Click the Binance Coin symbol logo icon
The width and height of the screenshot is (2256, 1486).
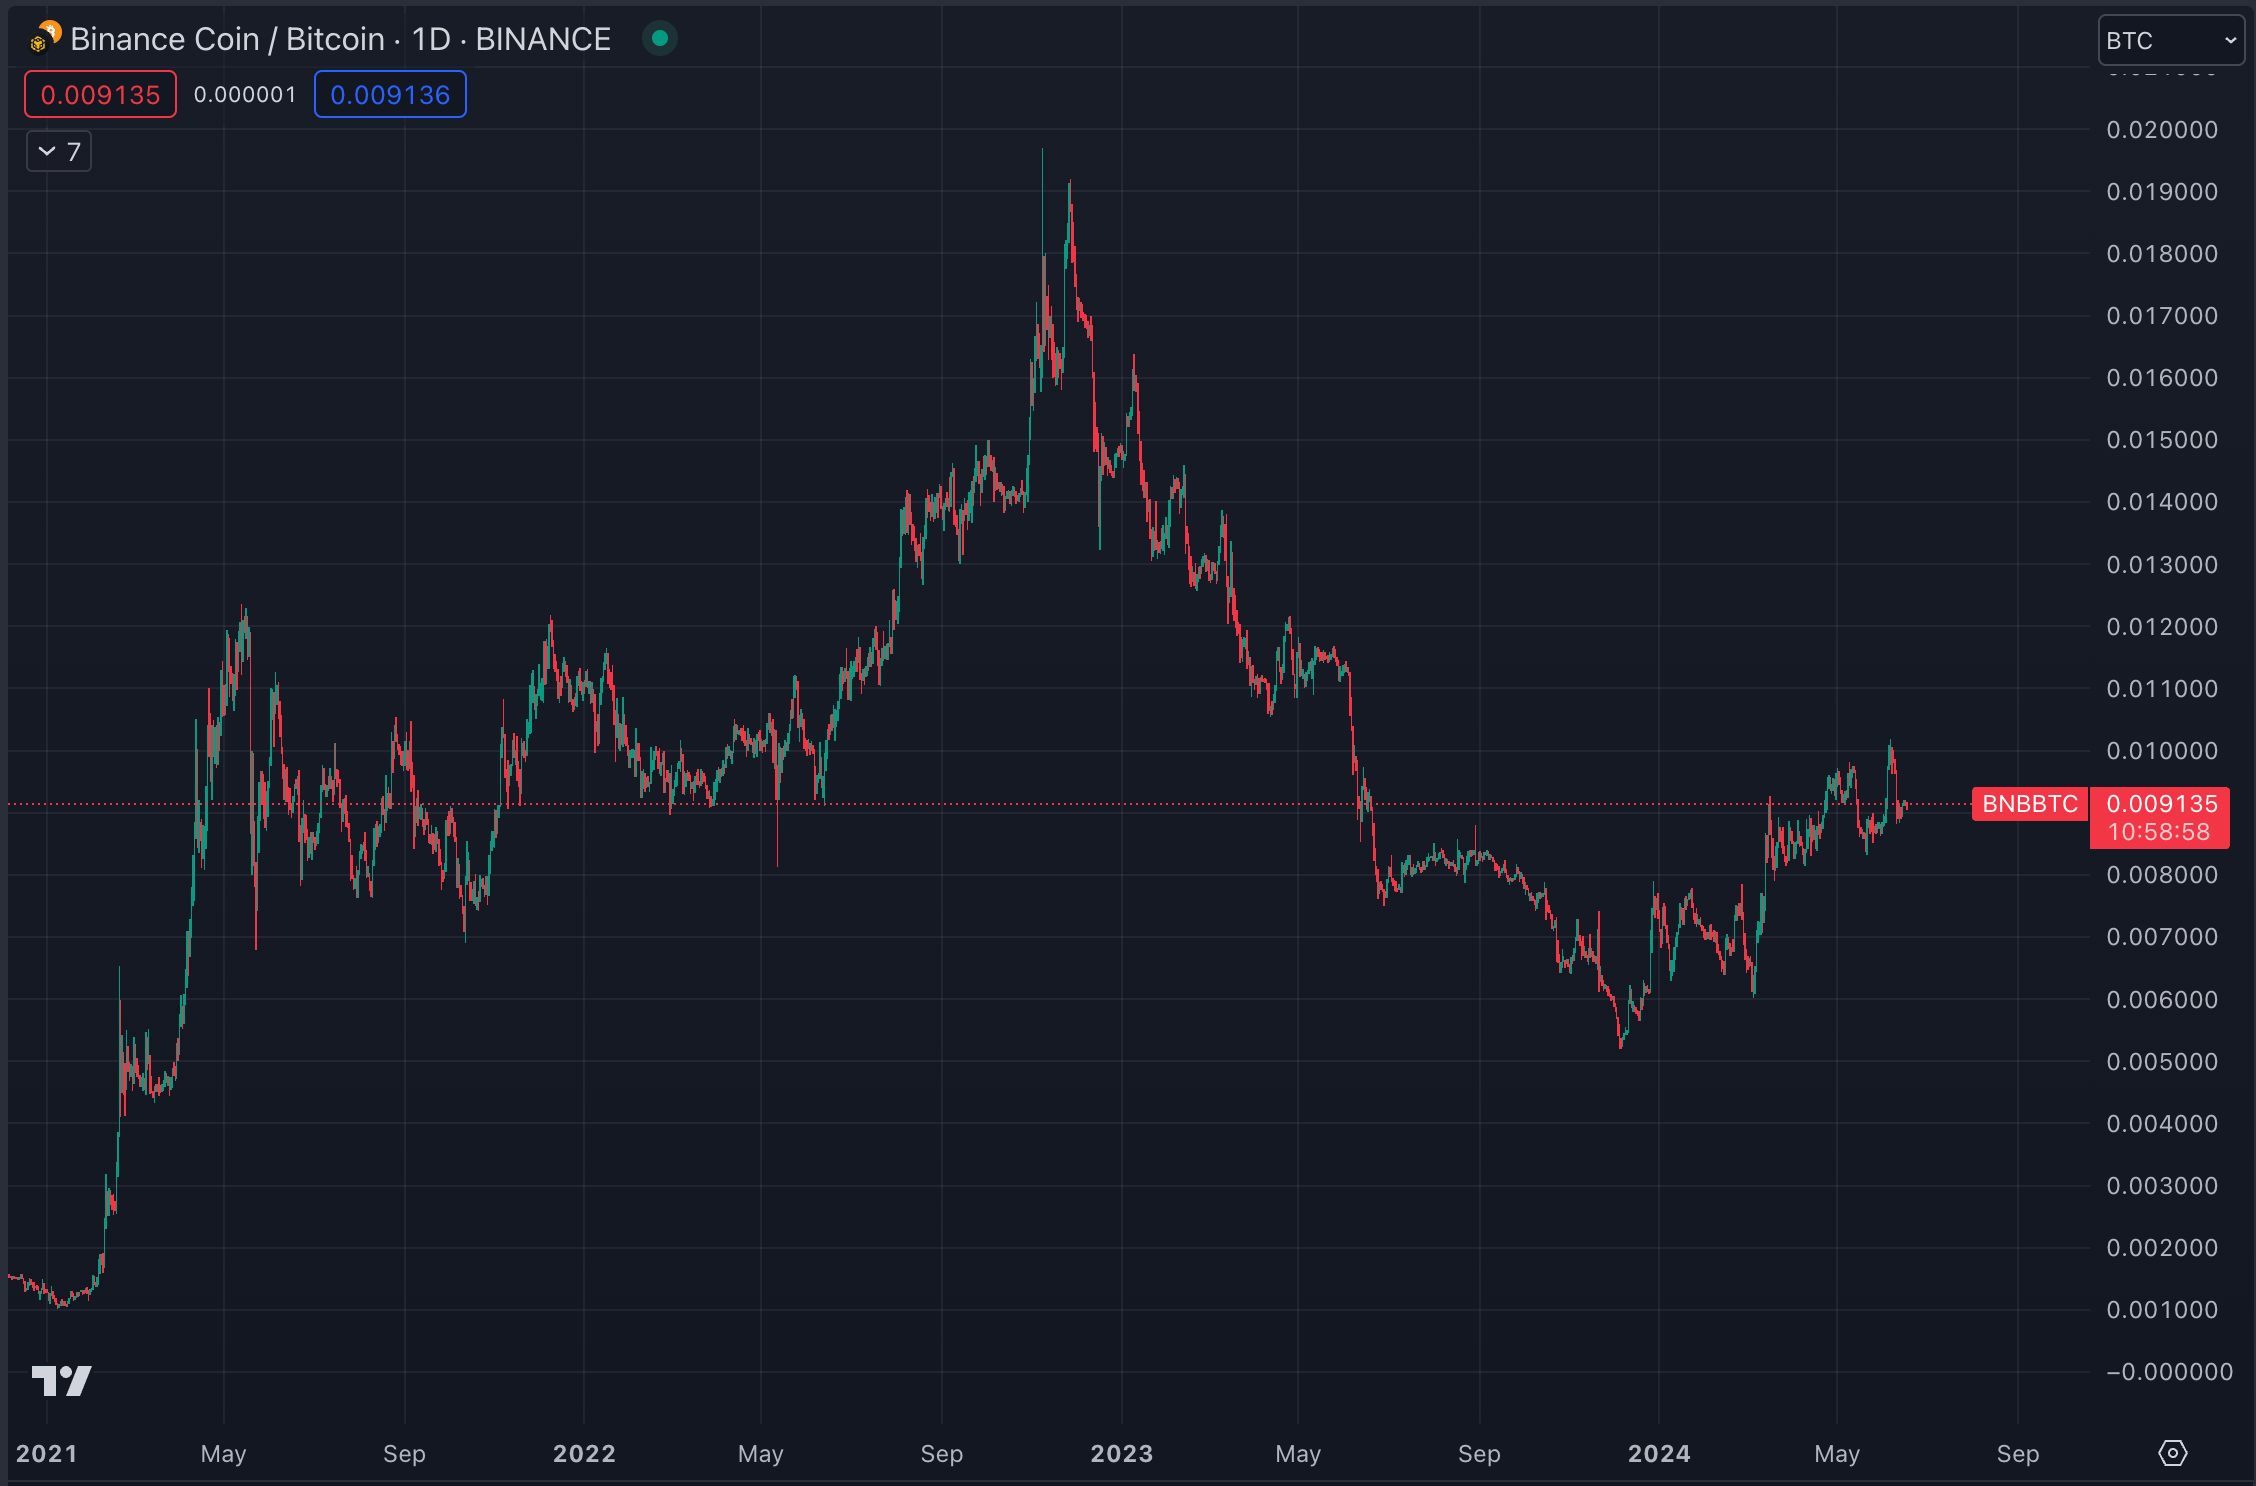(45, 38)
